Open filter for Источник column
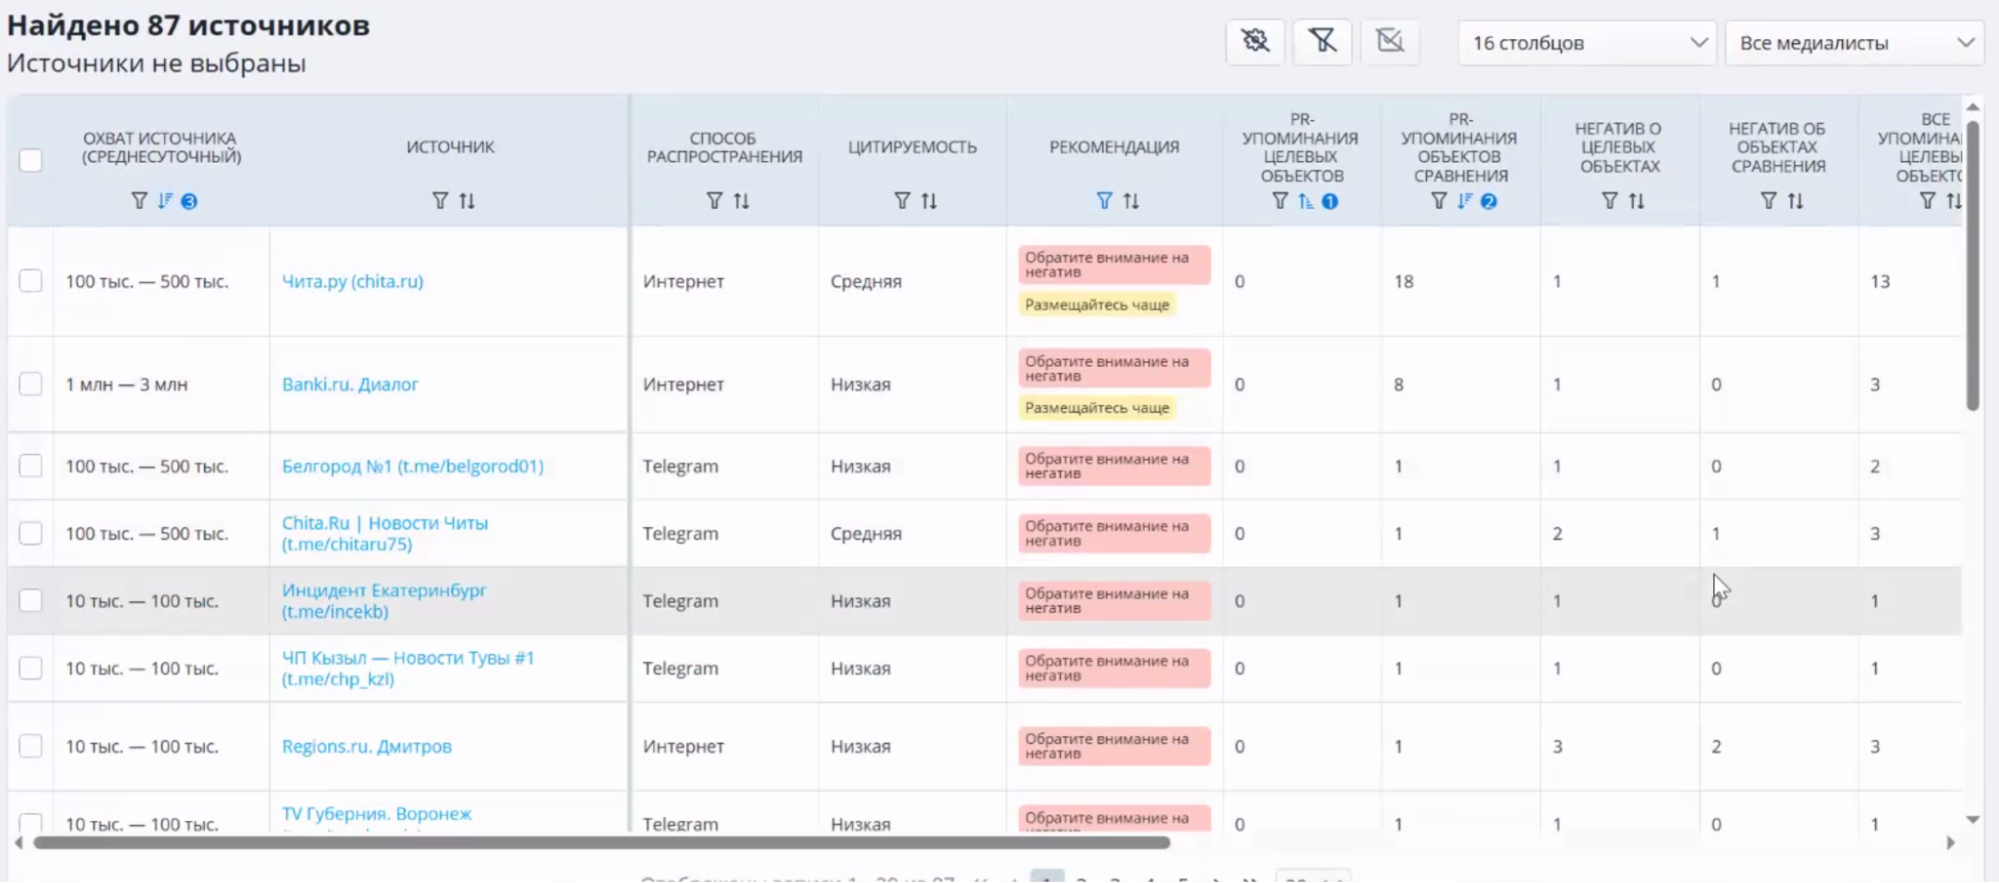 click(440, 201)
